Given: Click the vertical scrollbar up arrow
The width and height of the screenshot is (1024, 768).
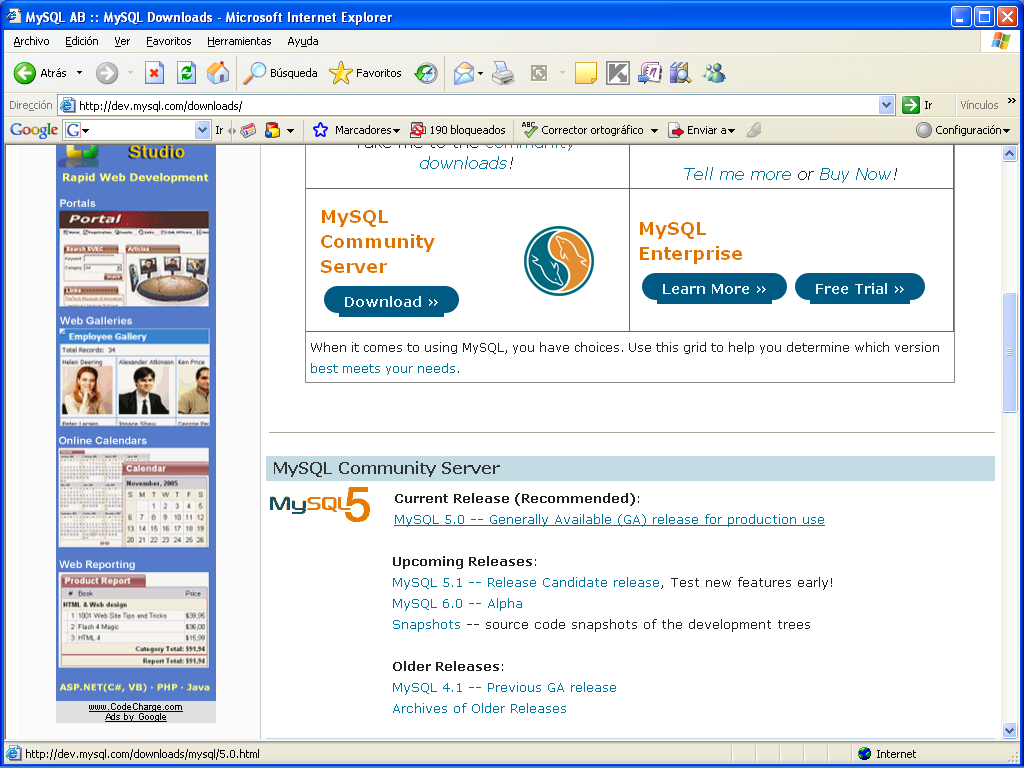Looking at the screenshot, I should tap(1009, 154).
